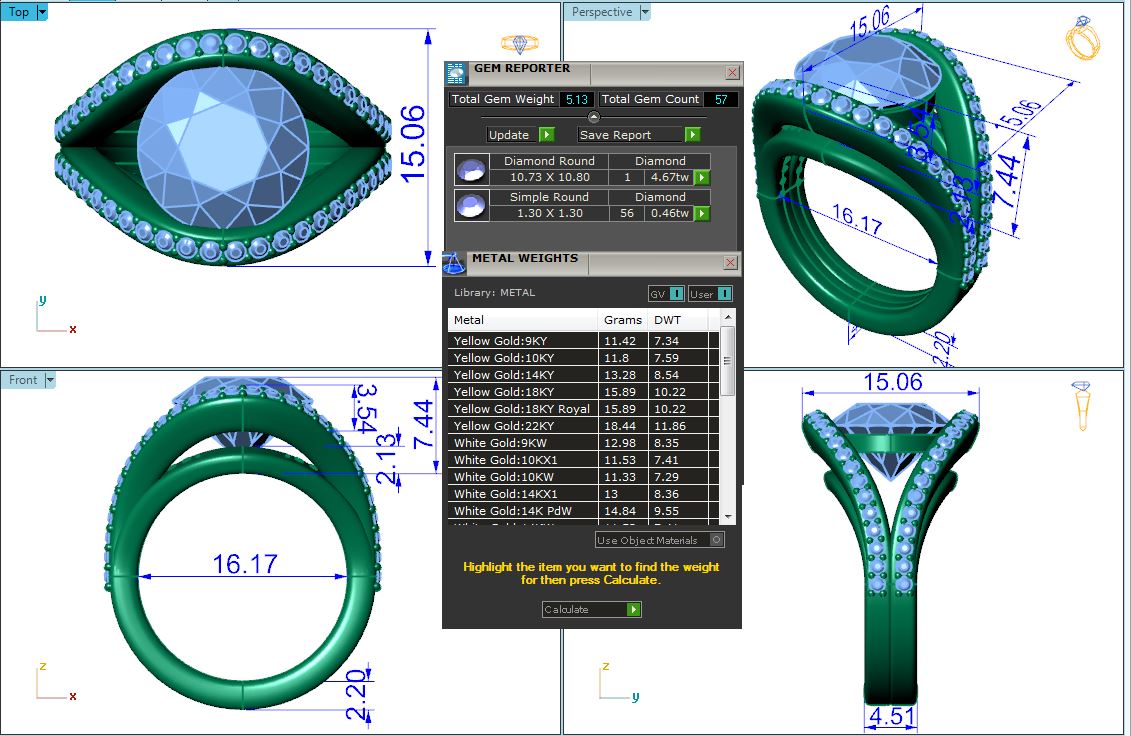Viewport: 1131px width, 736px height.
Task: Click green arrow beside 4.67tw diamond
Action: tap(702, 177)
